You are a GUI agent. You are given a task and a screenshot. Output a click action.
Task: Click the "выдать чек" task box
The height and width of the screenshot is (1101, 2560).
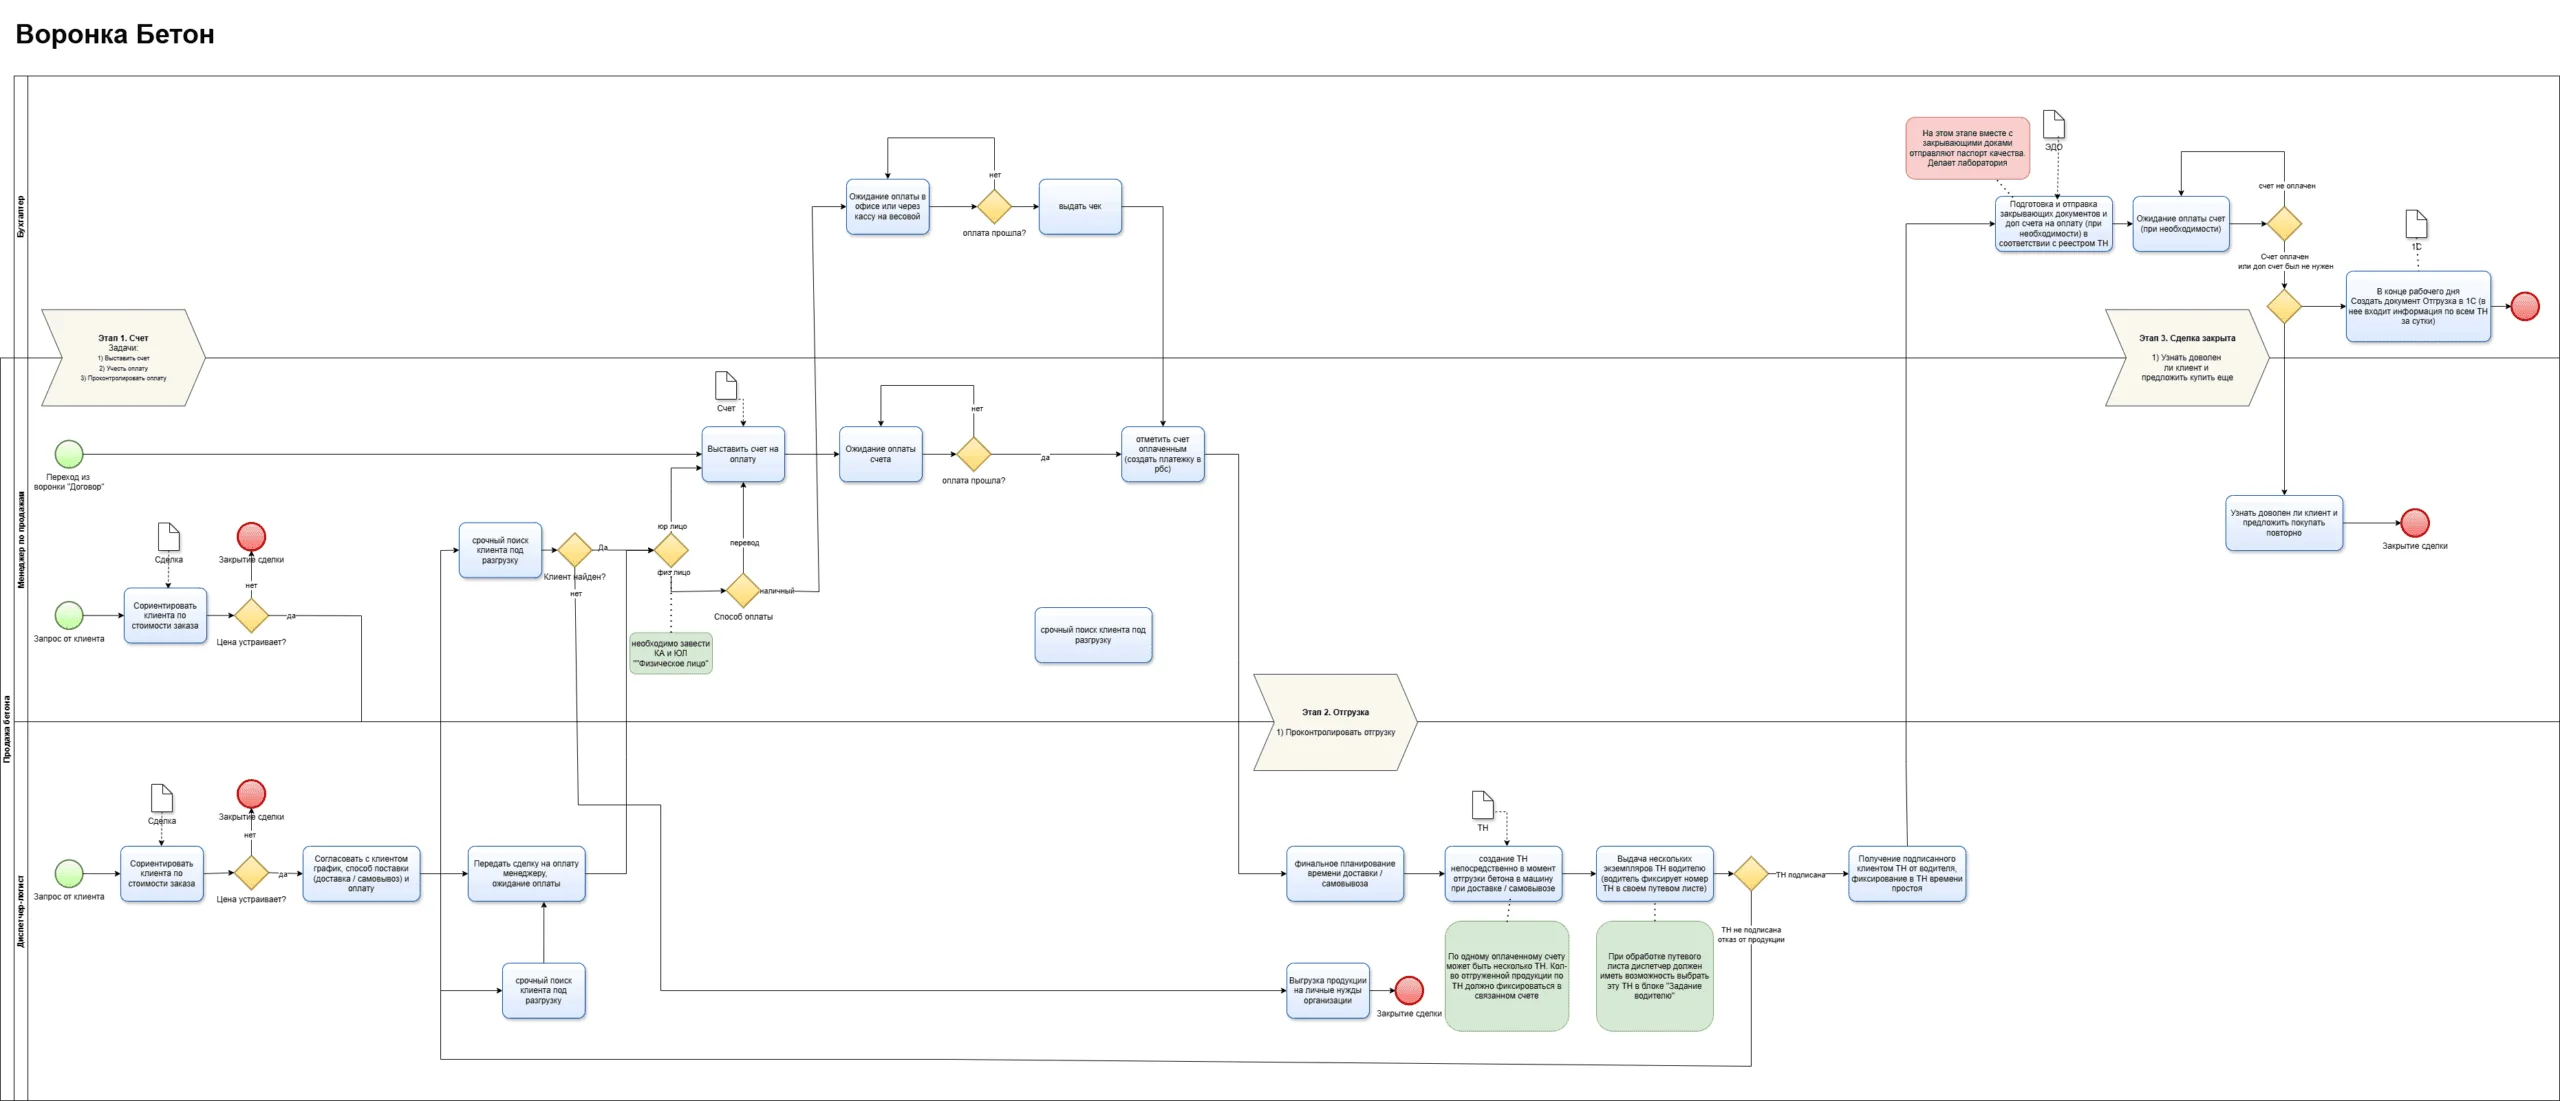(x=1080, y=207)
